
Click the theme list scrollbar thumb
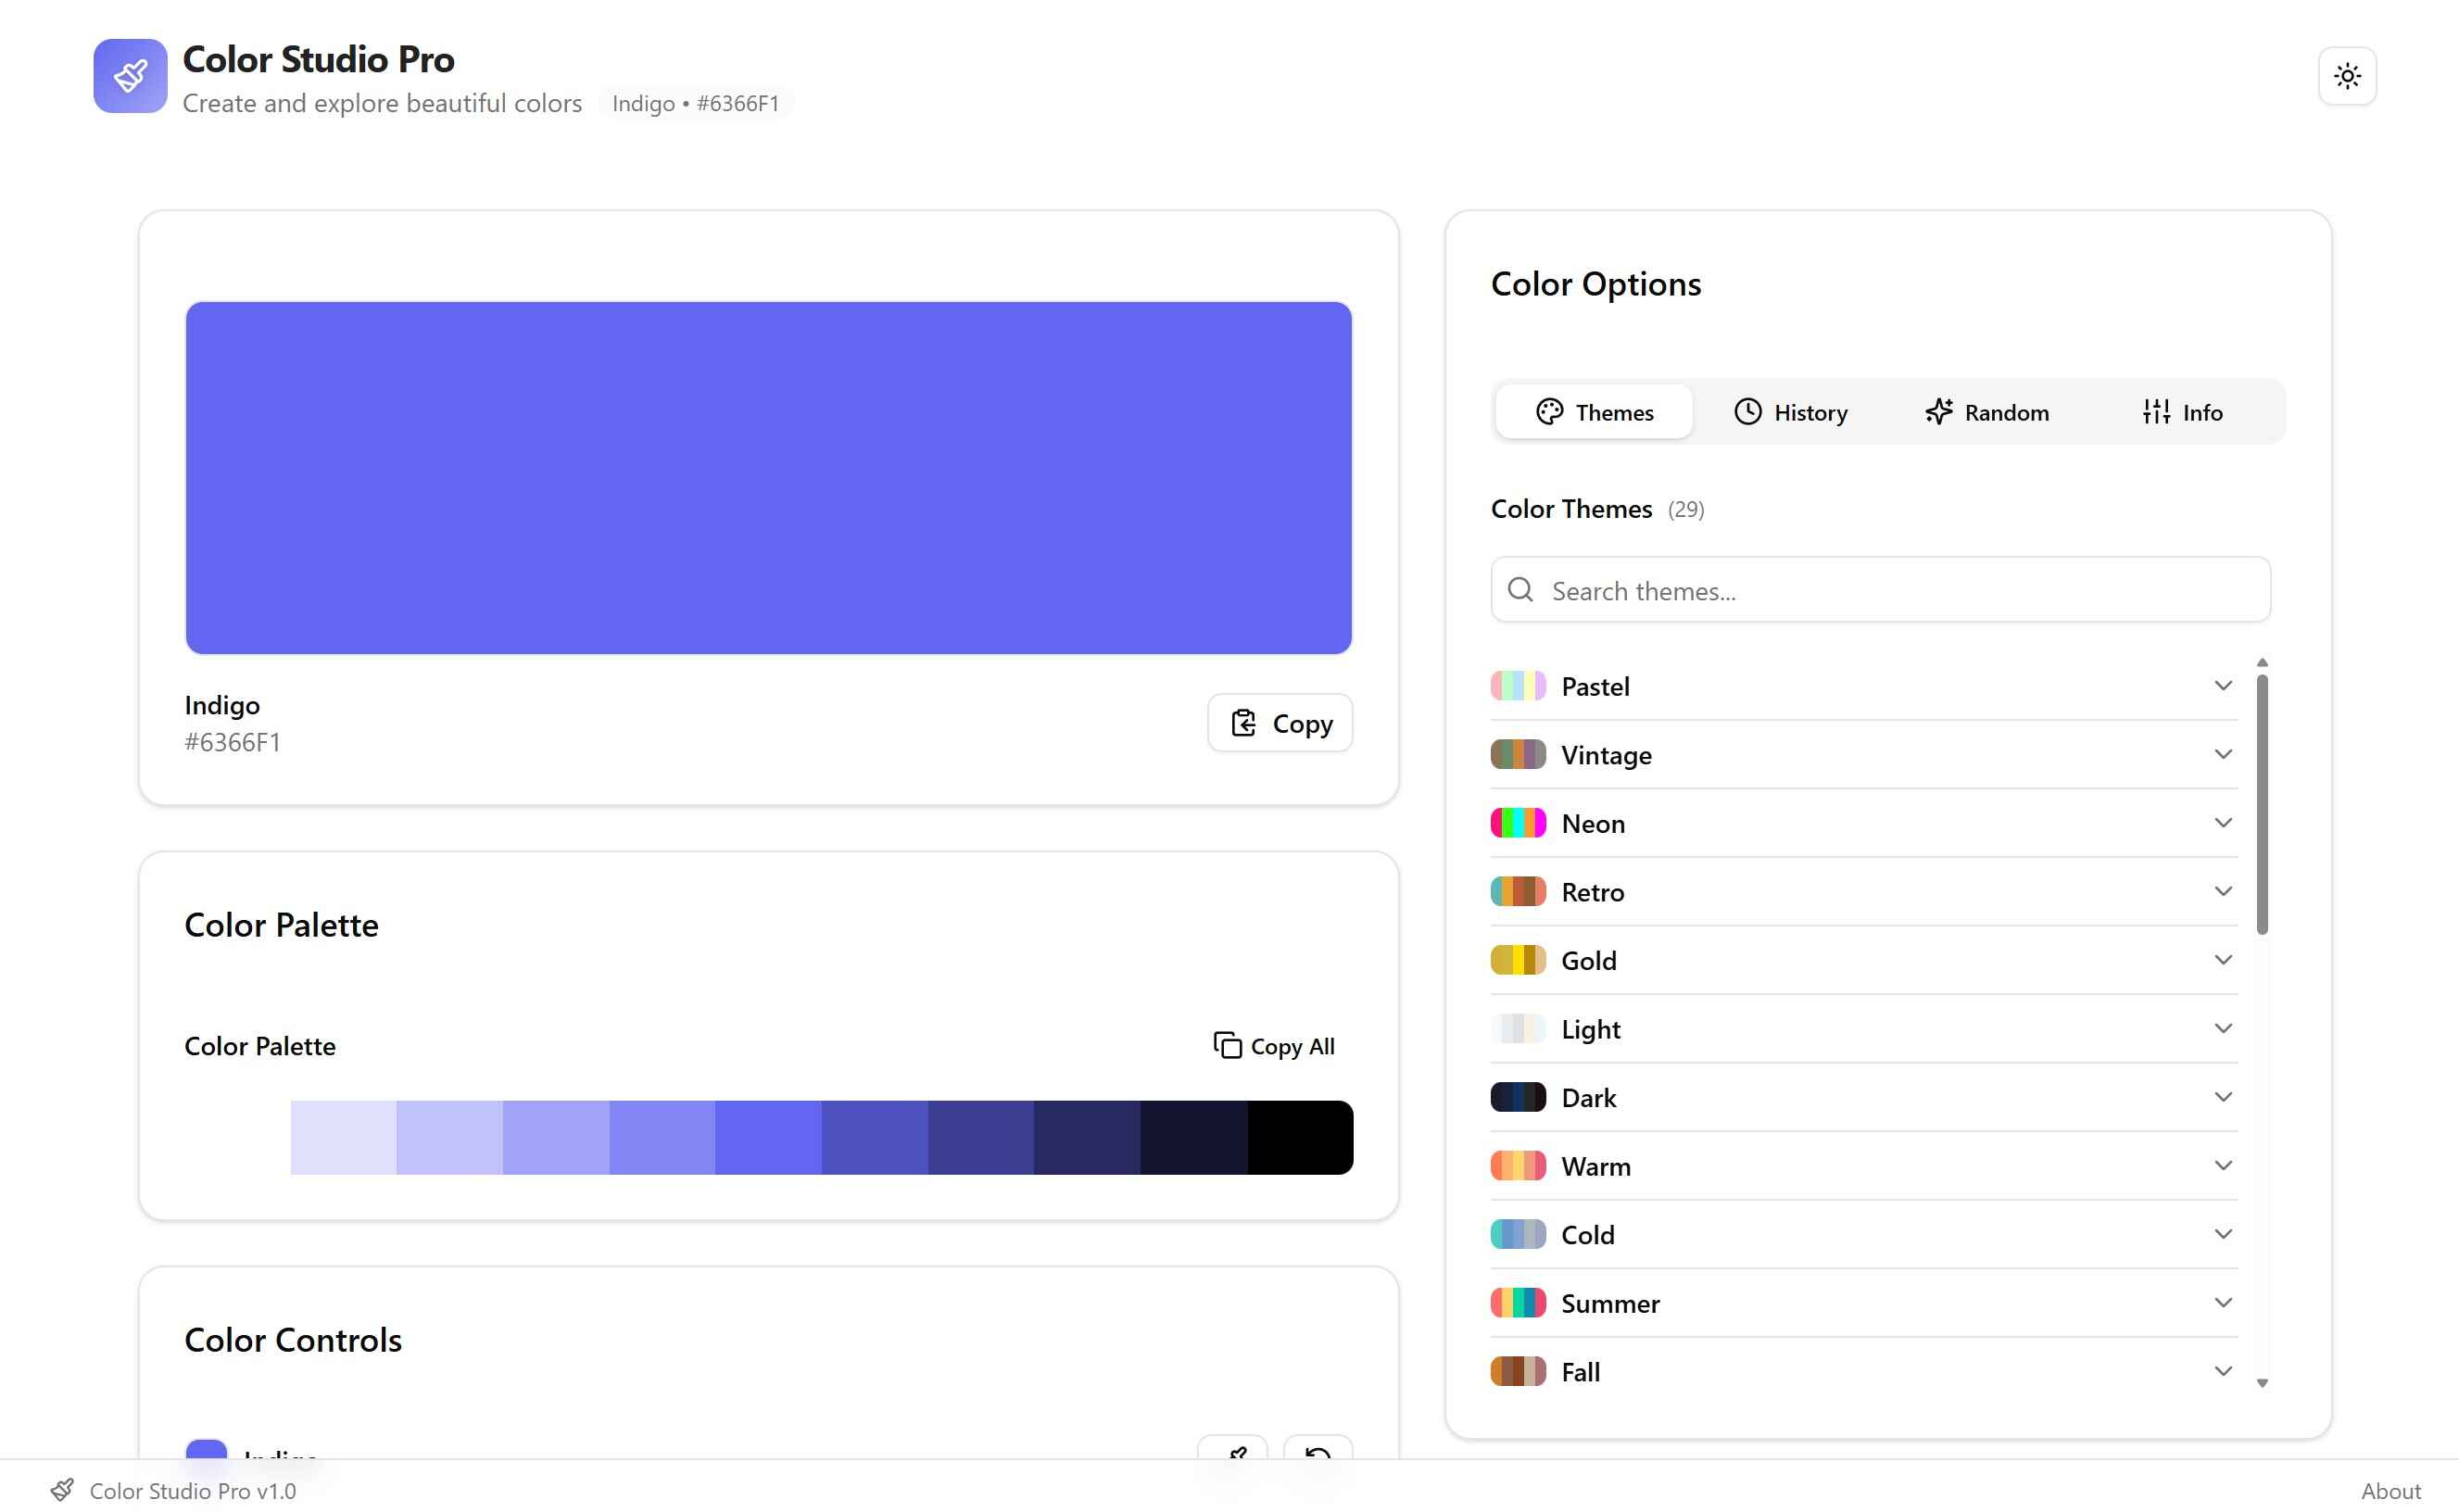click(x=2262, y=805)
